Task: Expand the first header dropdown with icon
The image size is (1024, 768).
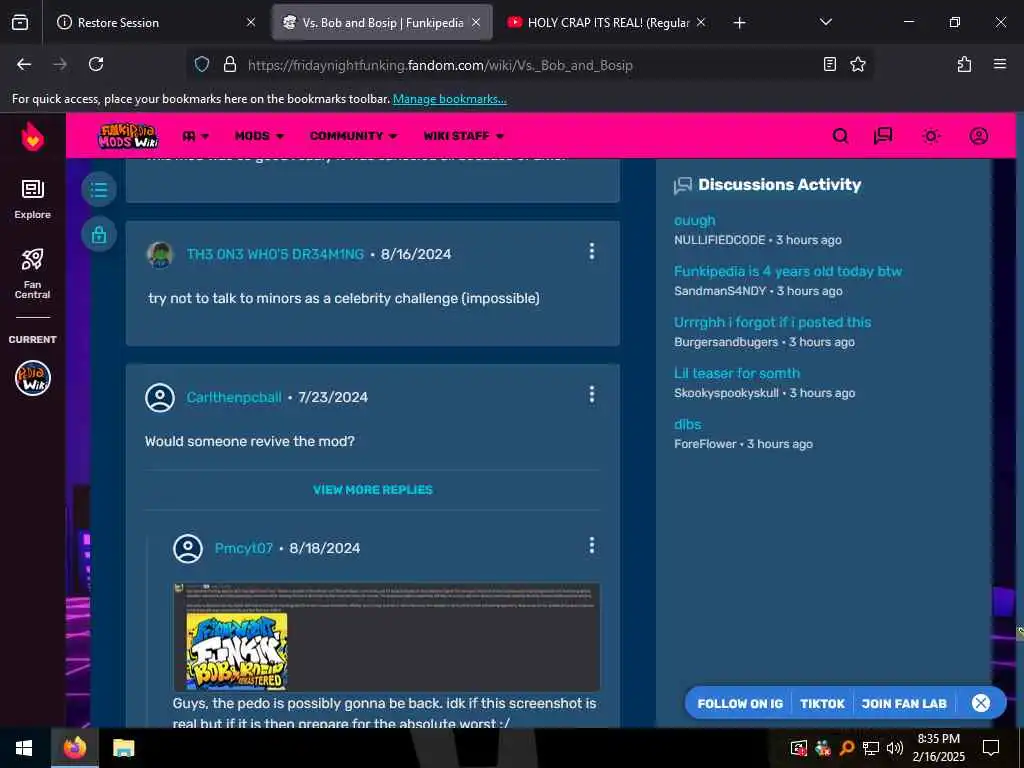Action: [x=195, y=136]
